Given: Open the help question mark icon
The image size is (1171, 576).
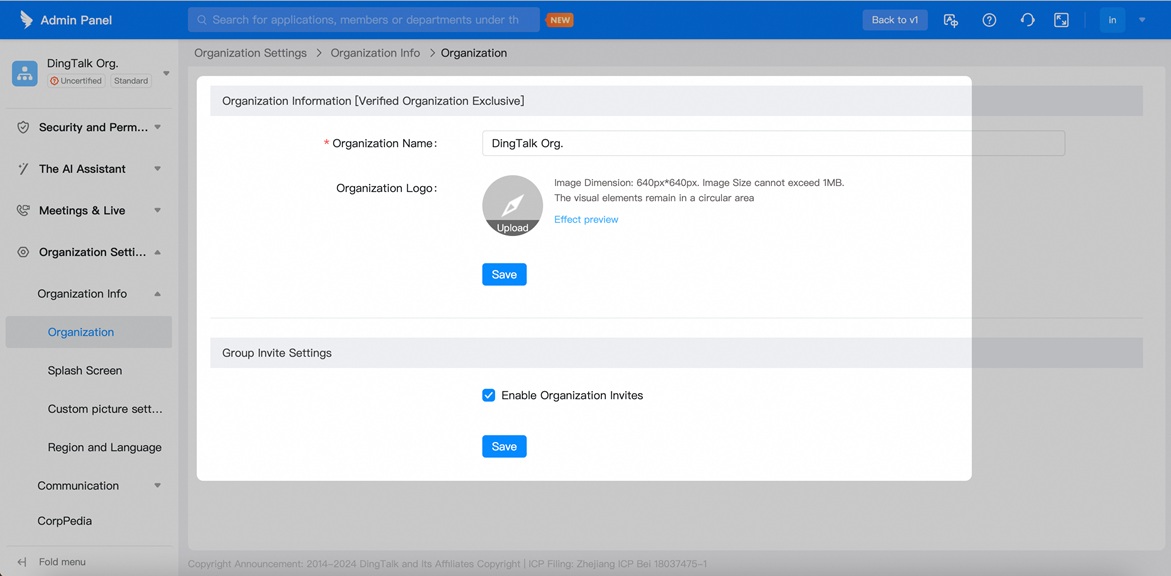Looking at the screenshot, I should (x=990, y=20).
